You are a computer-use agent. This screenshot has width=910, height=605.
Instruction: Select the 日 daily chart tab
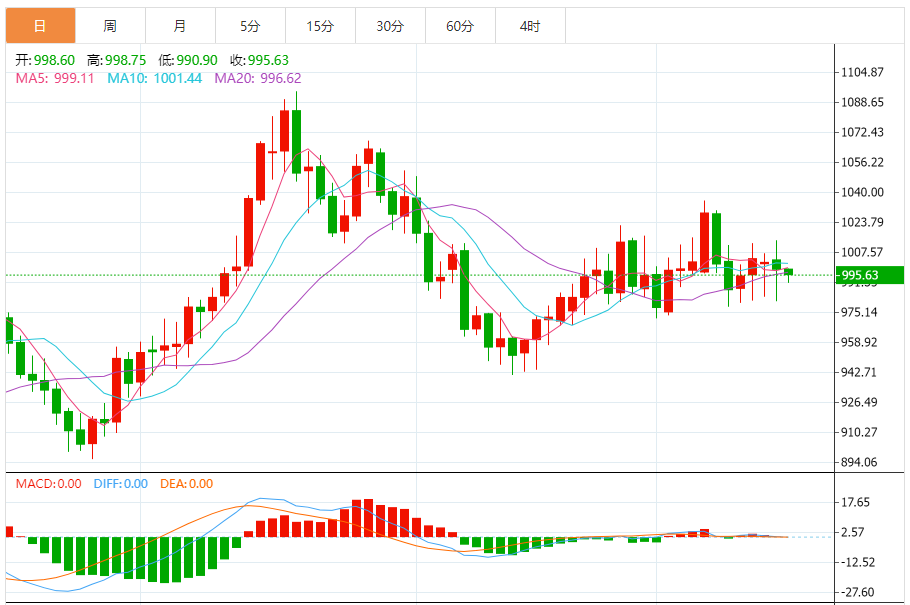point(41,26)
